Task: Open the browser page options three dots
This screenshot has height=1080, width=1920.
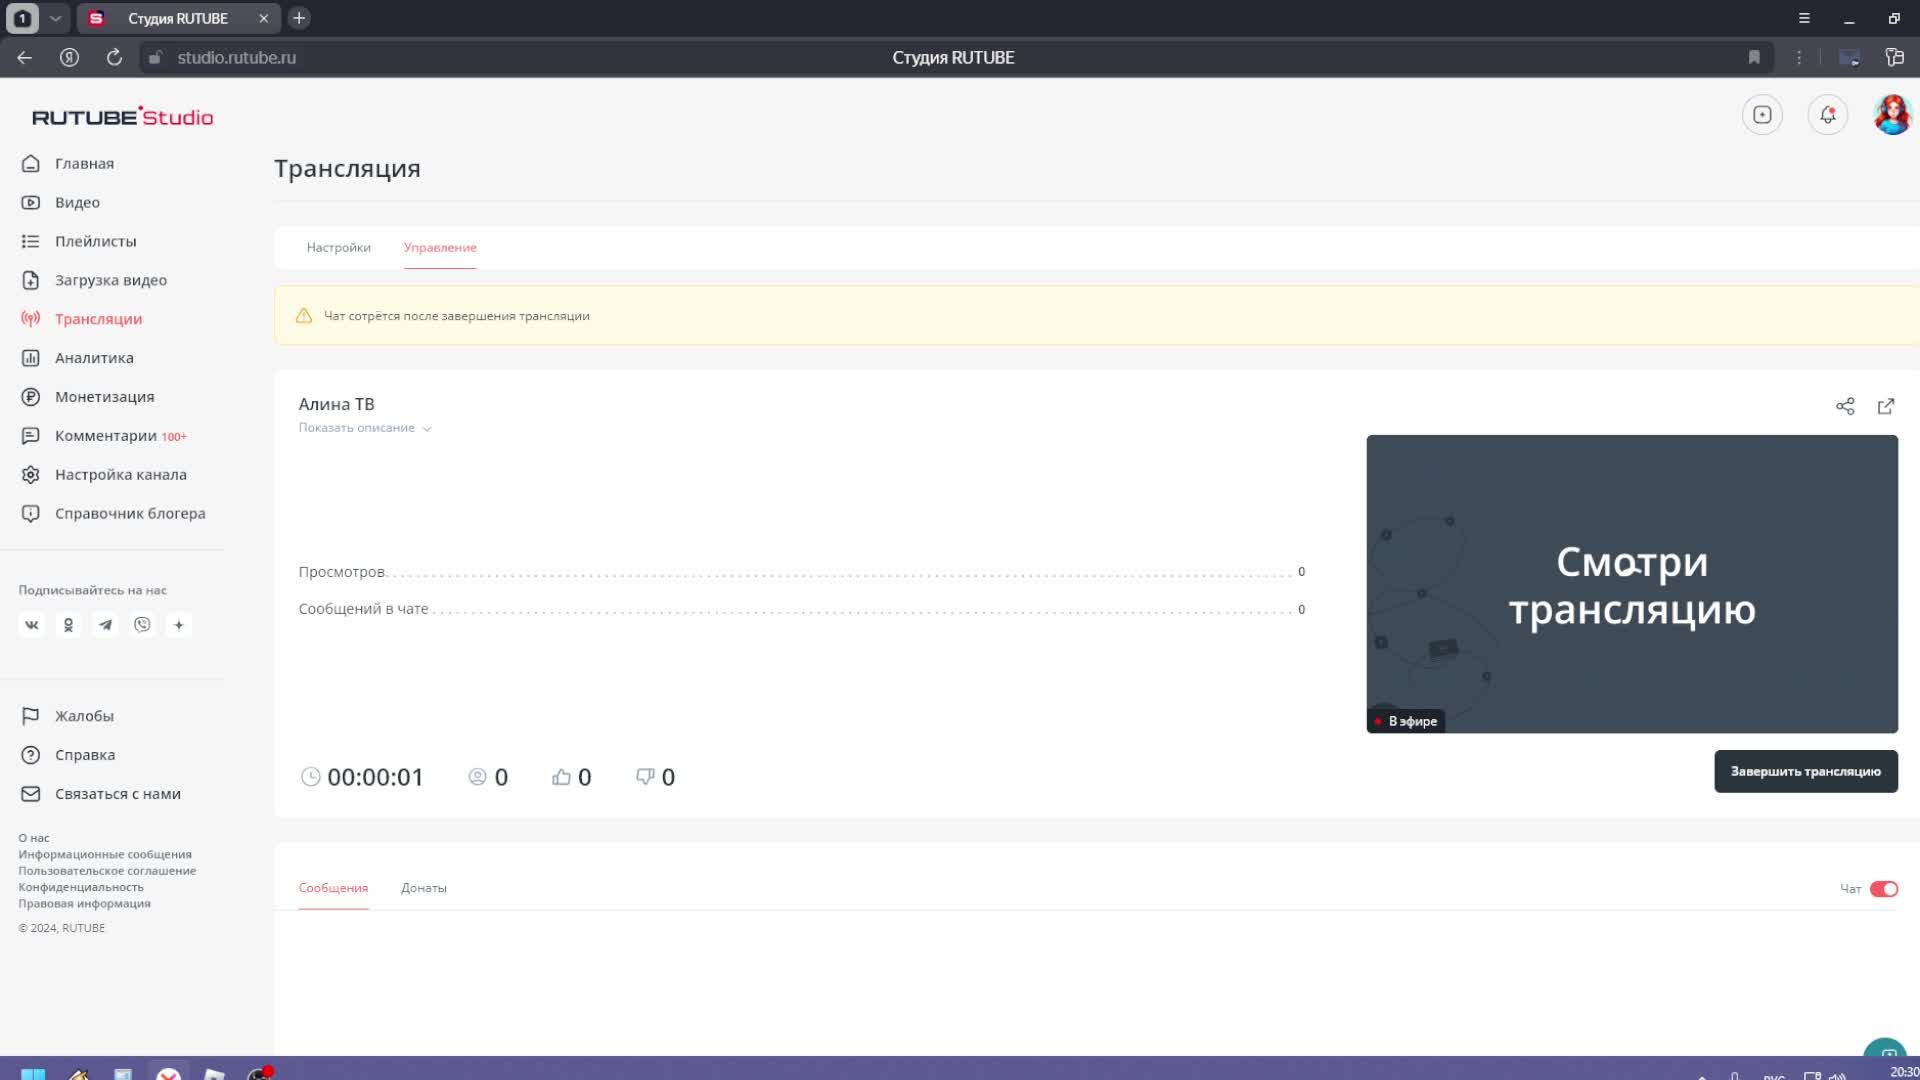Action: (1799, 58)
